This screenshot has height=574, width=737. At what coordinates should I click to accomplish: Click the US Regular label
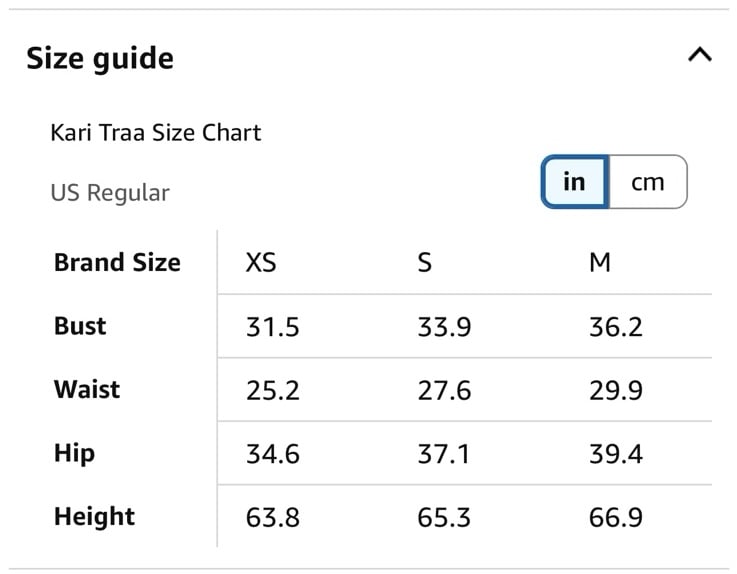[110, 193]
